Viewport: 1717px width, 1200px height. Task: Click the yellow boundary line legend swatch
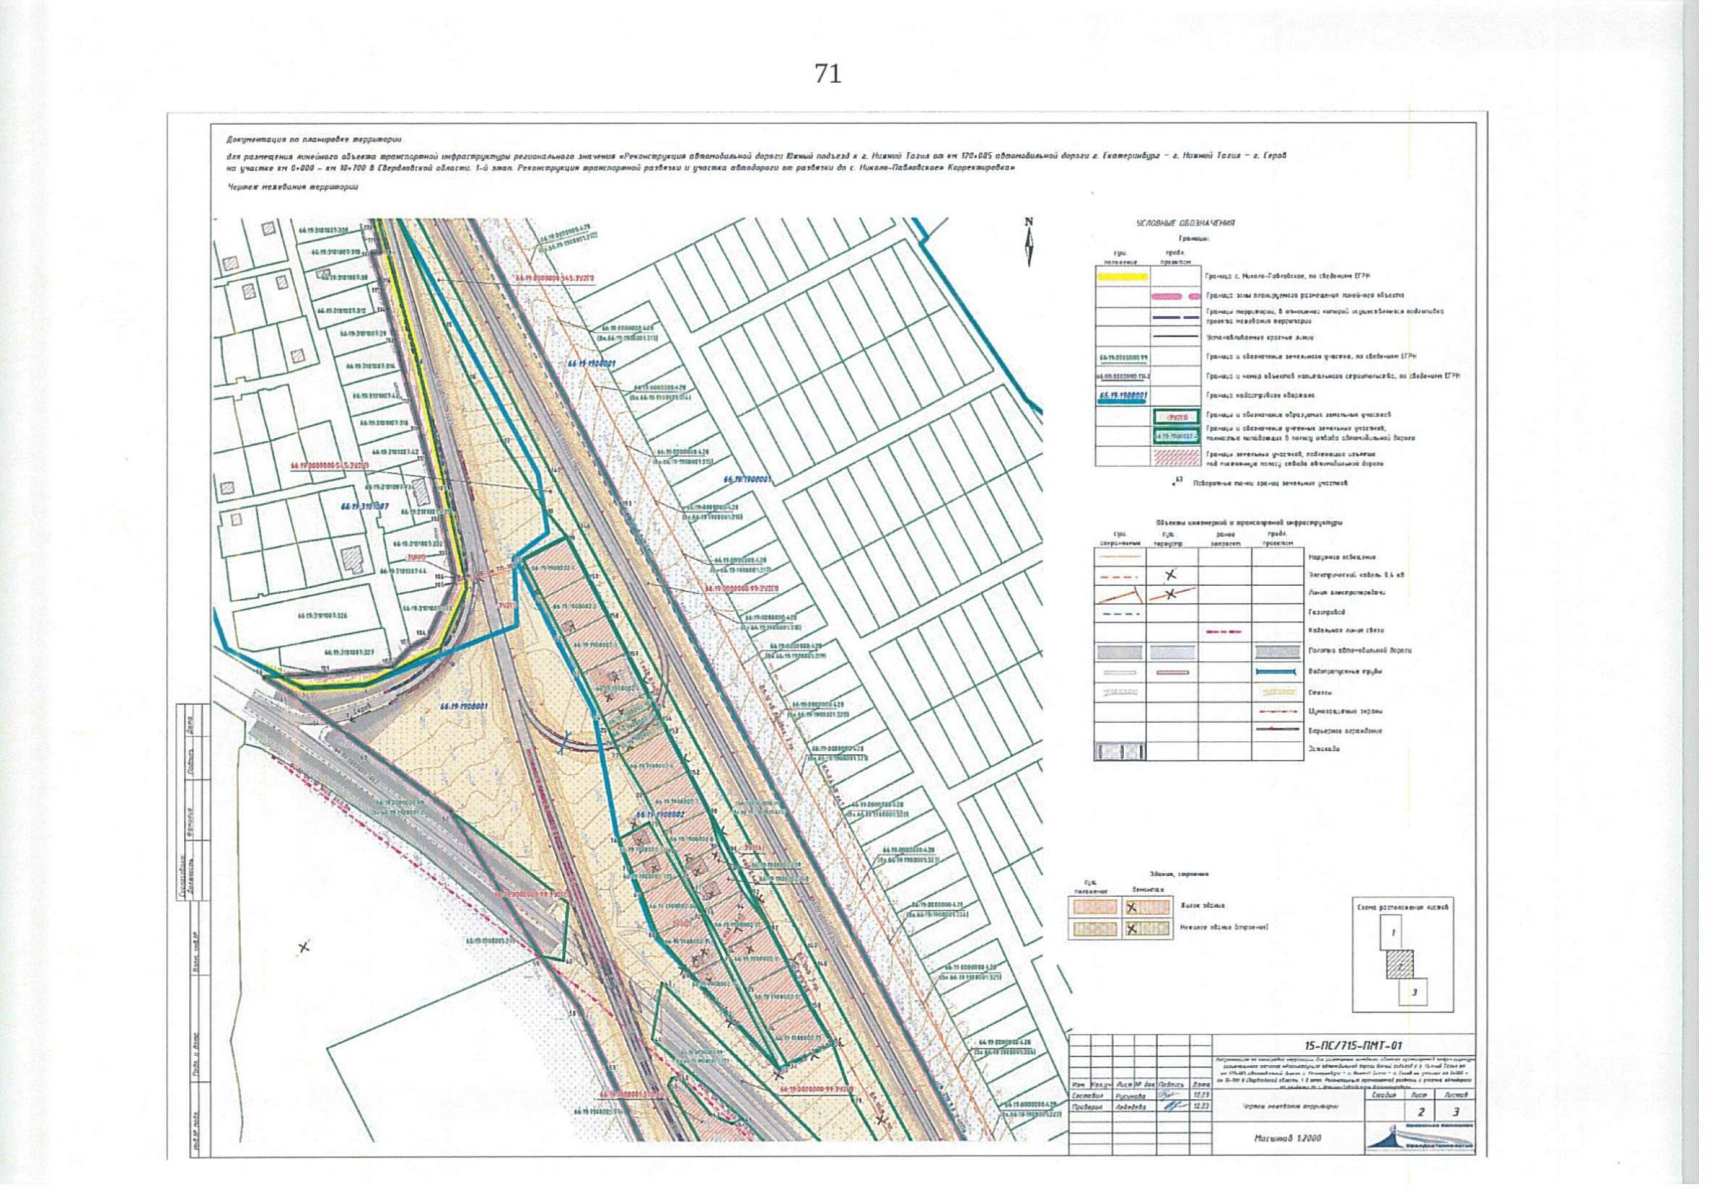(x=1122, y=276)
